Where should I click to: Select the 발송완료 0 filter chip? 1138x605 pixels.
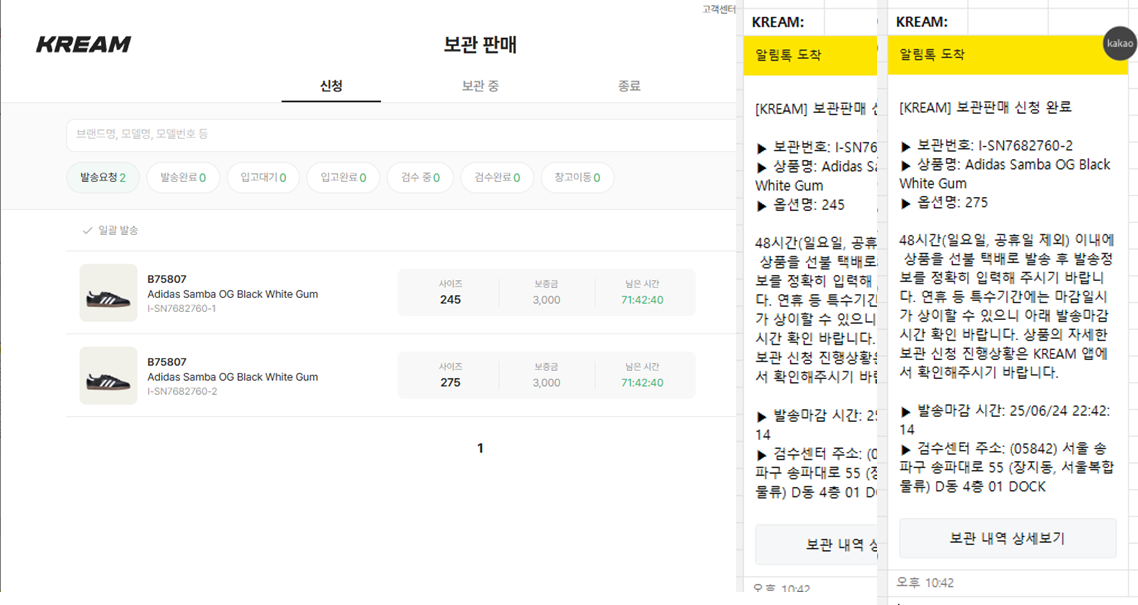click(183, 178)
